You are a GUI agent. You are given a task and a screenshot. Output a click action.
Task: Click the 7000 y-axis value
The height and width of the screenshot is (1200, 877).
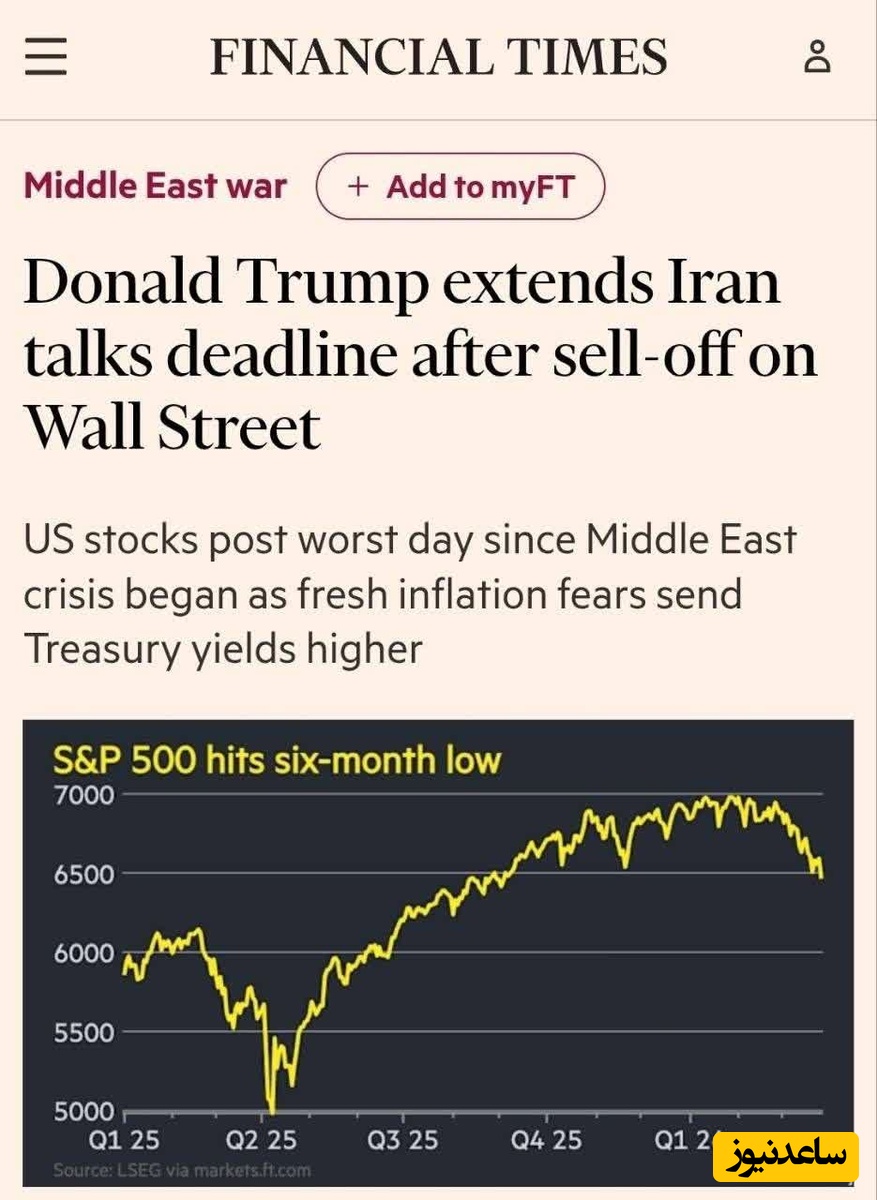point(84,797)
